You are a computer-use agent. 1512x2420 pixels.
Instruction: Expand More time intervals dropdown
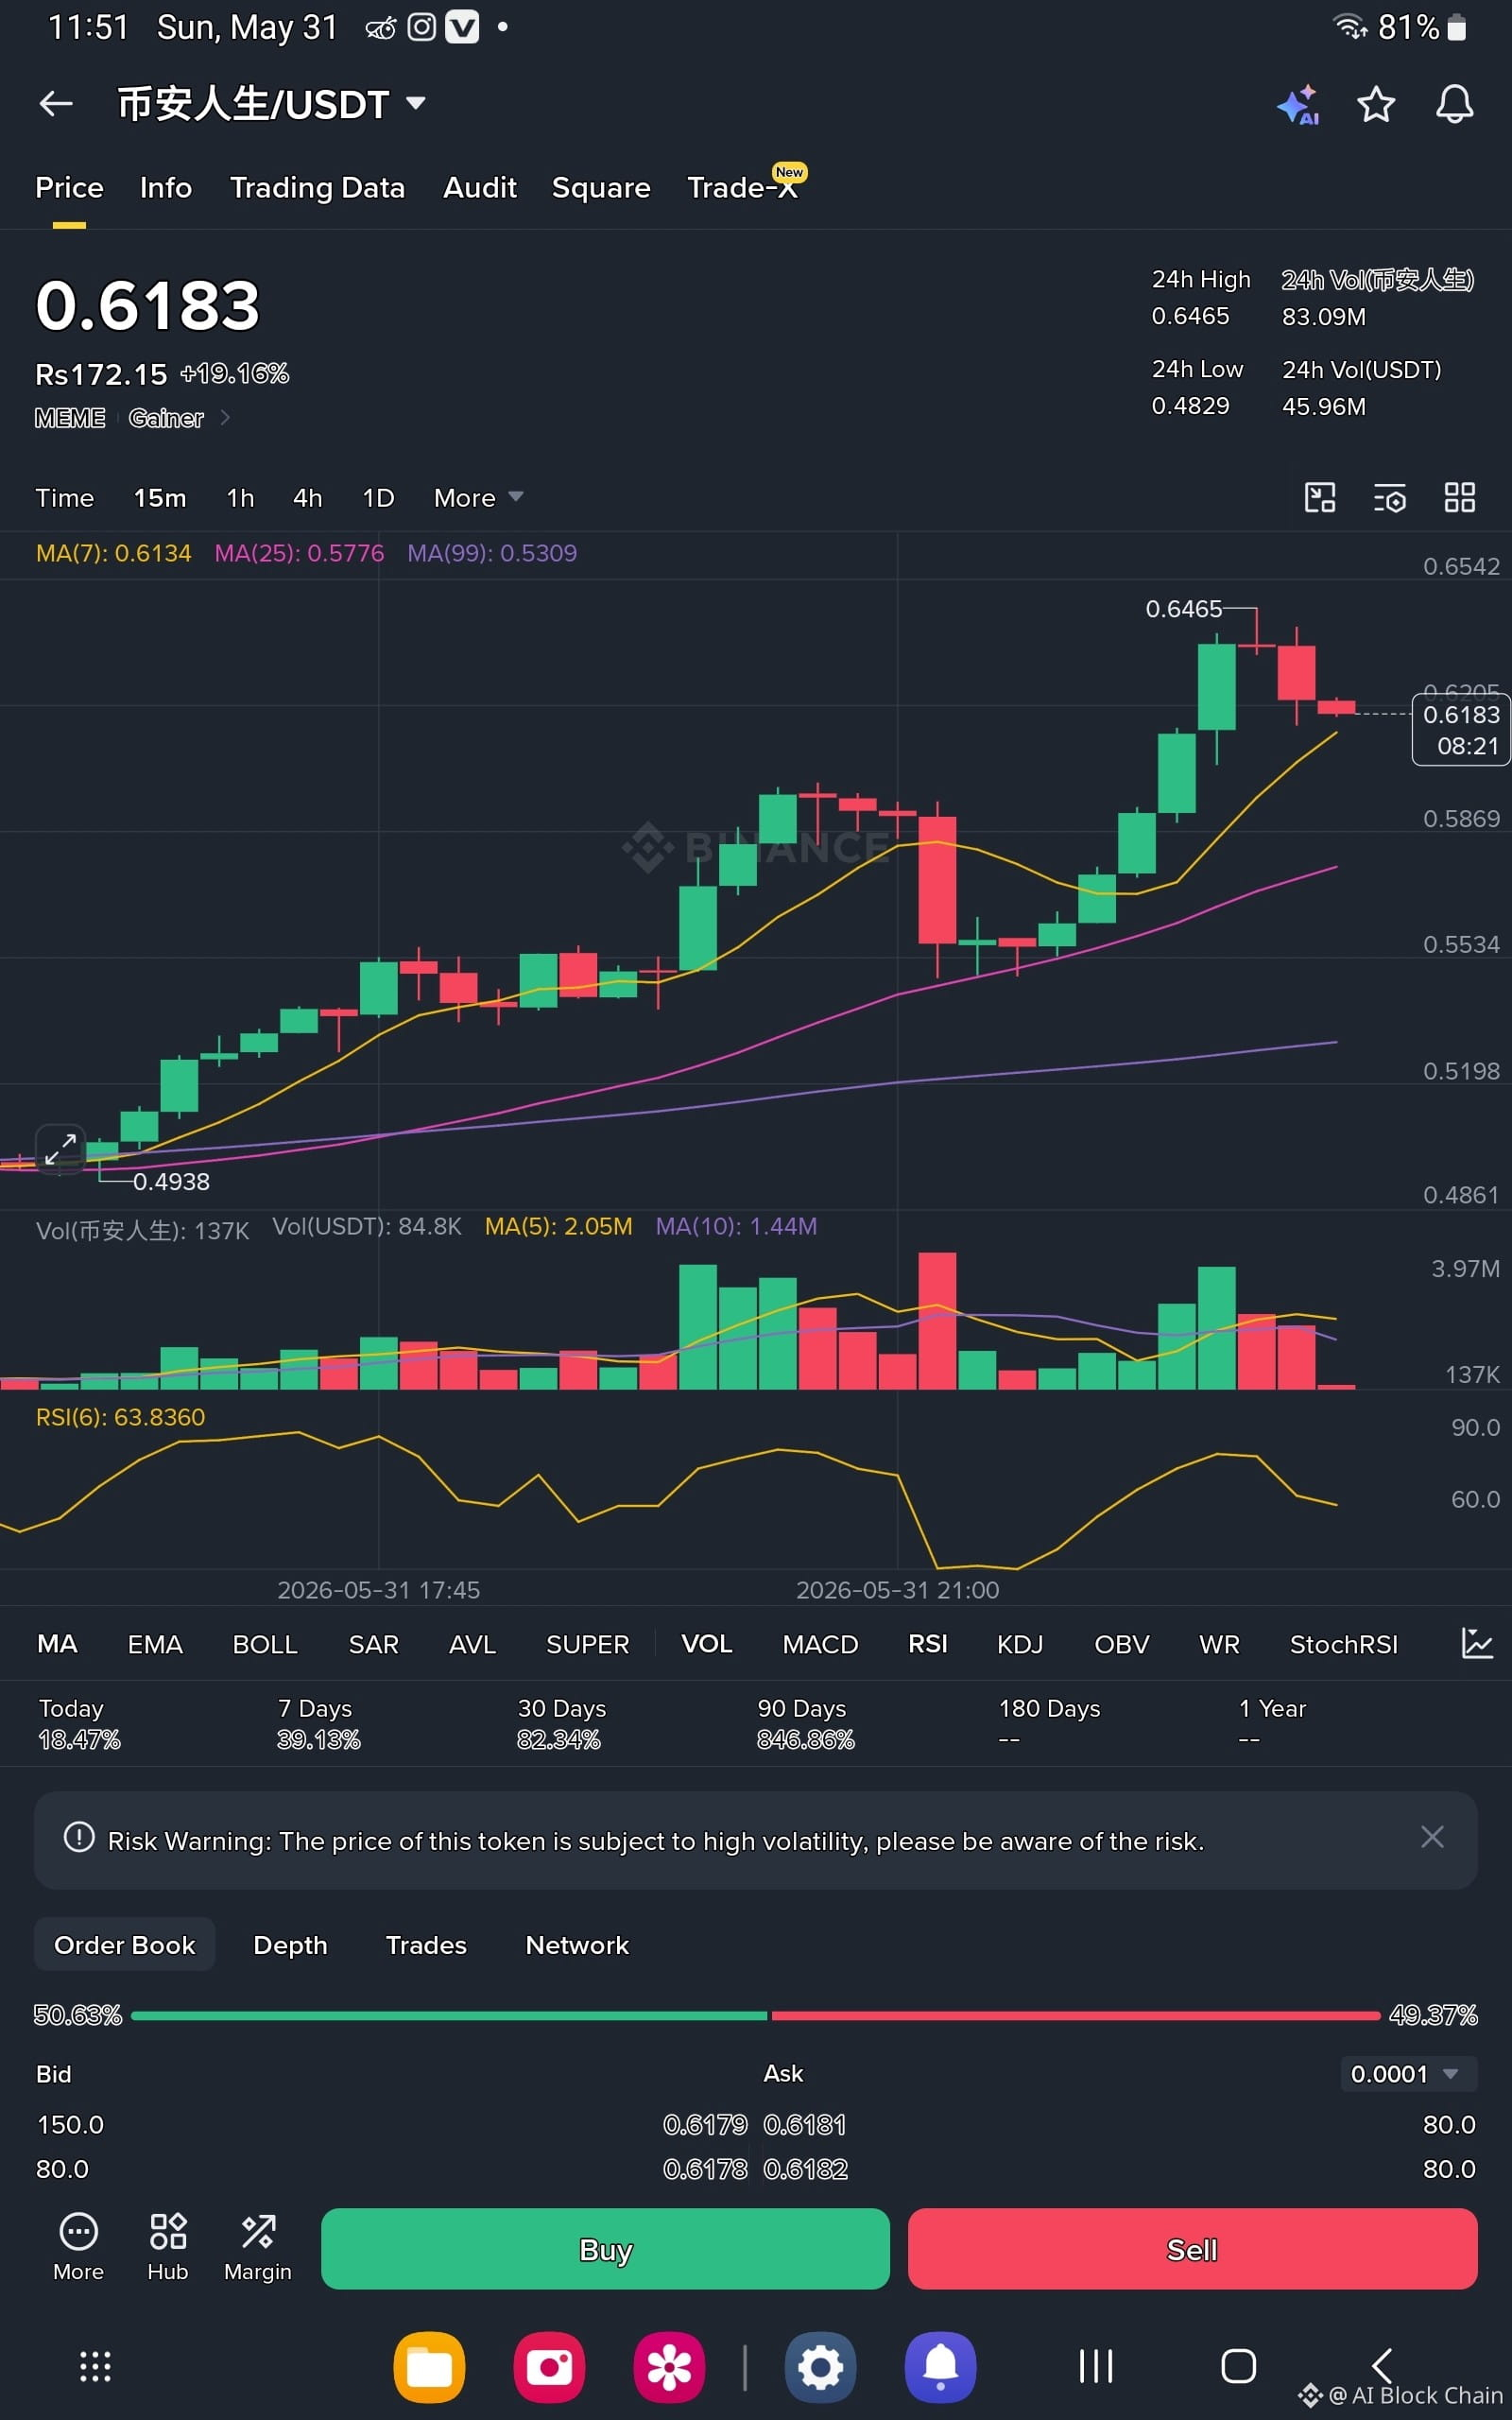(x=478, y=497)
